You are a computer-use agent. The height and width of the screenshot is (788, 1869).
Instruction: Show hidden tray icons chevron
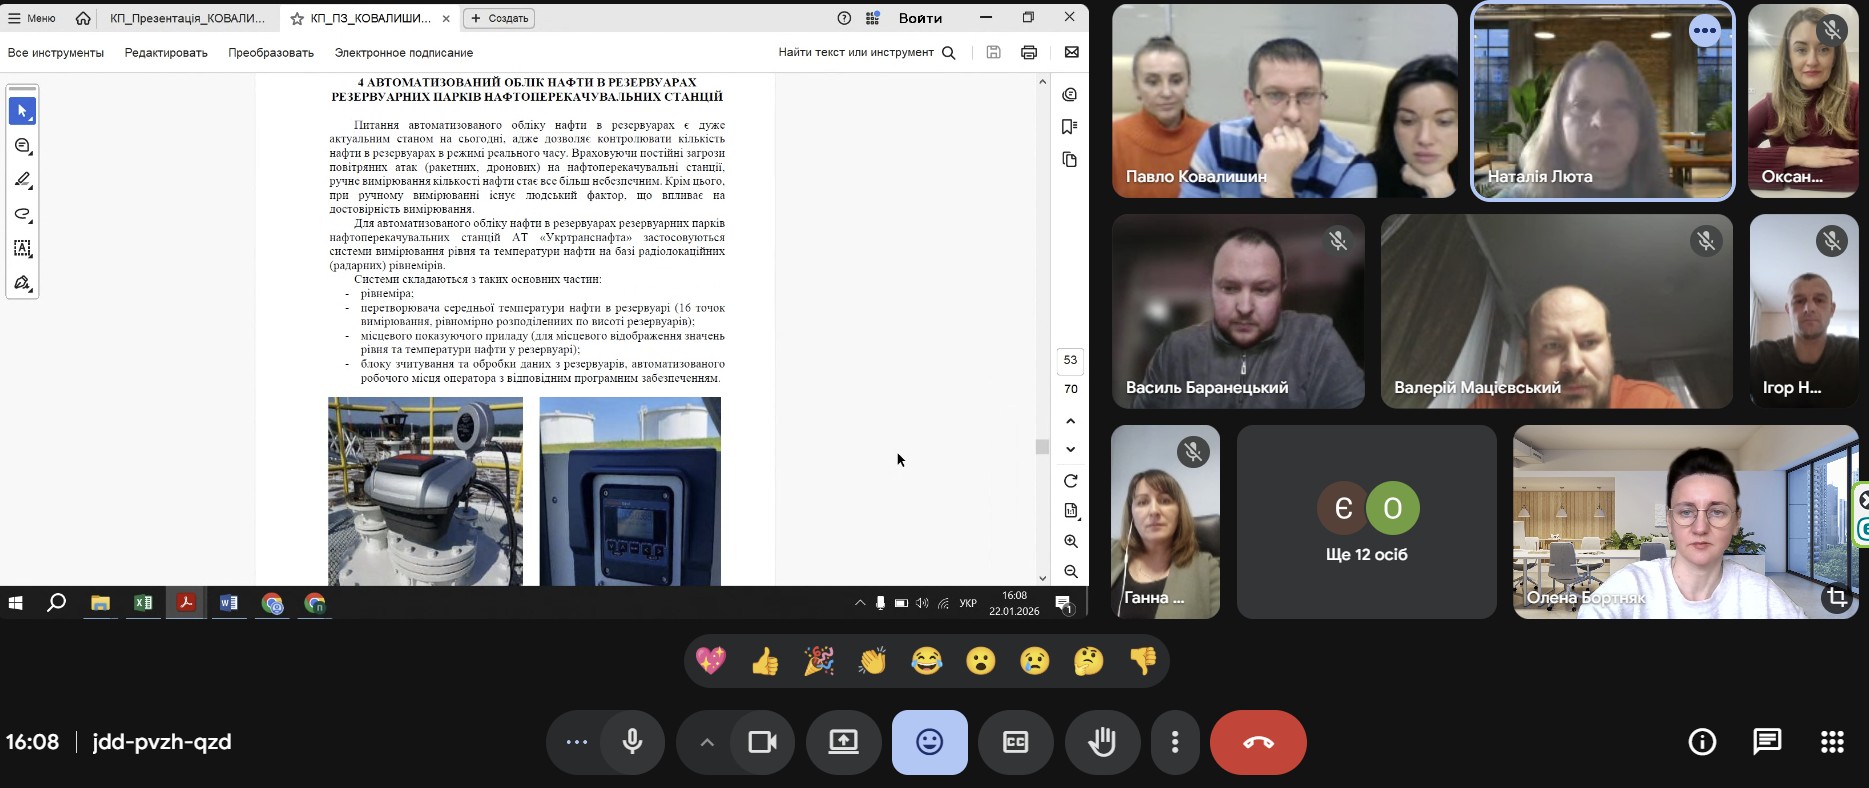pos(860,603)
